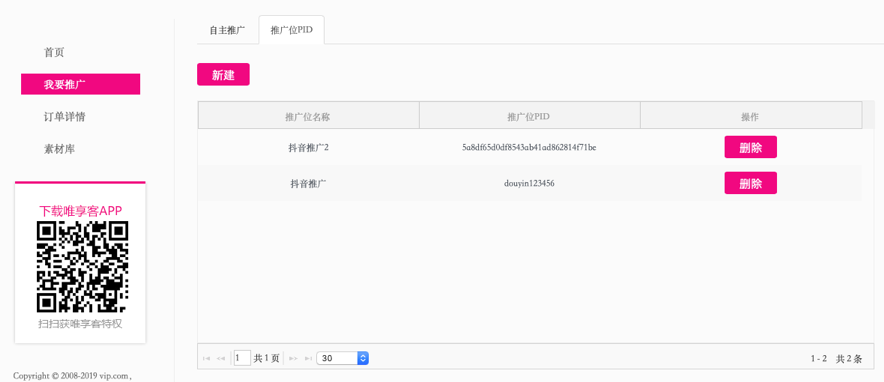Go to last page pagination icon
This screenshot has width=884, height=382.
click(308, 358)
